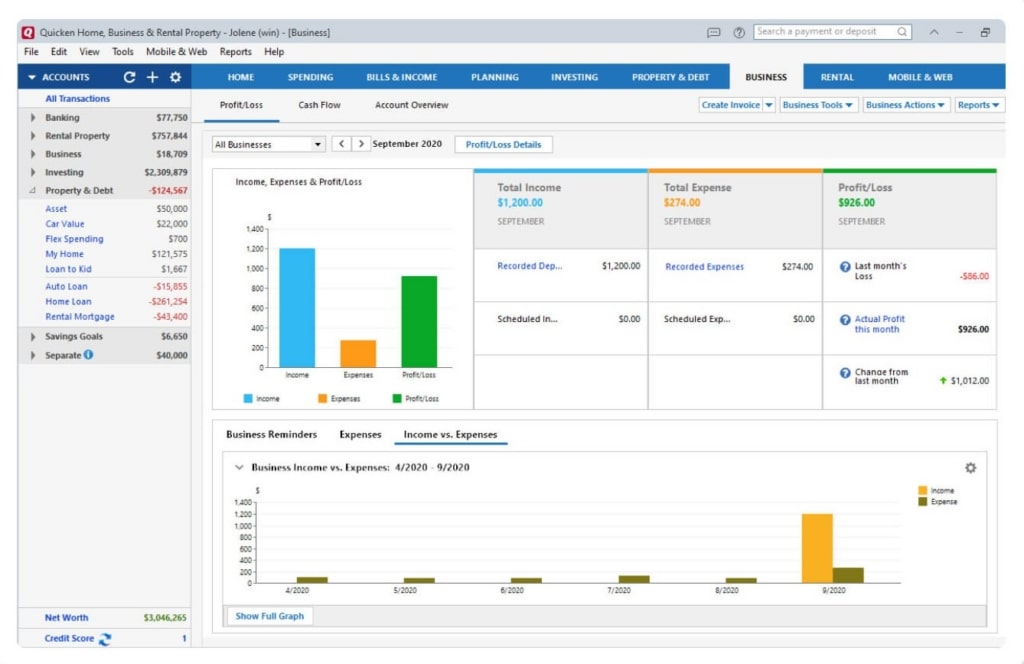Viewport: 1024px width, 664px height.
Task: Switch to the RENTAL tab
Action: click(x=837, y=77)
